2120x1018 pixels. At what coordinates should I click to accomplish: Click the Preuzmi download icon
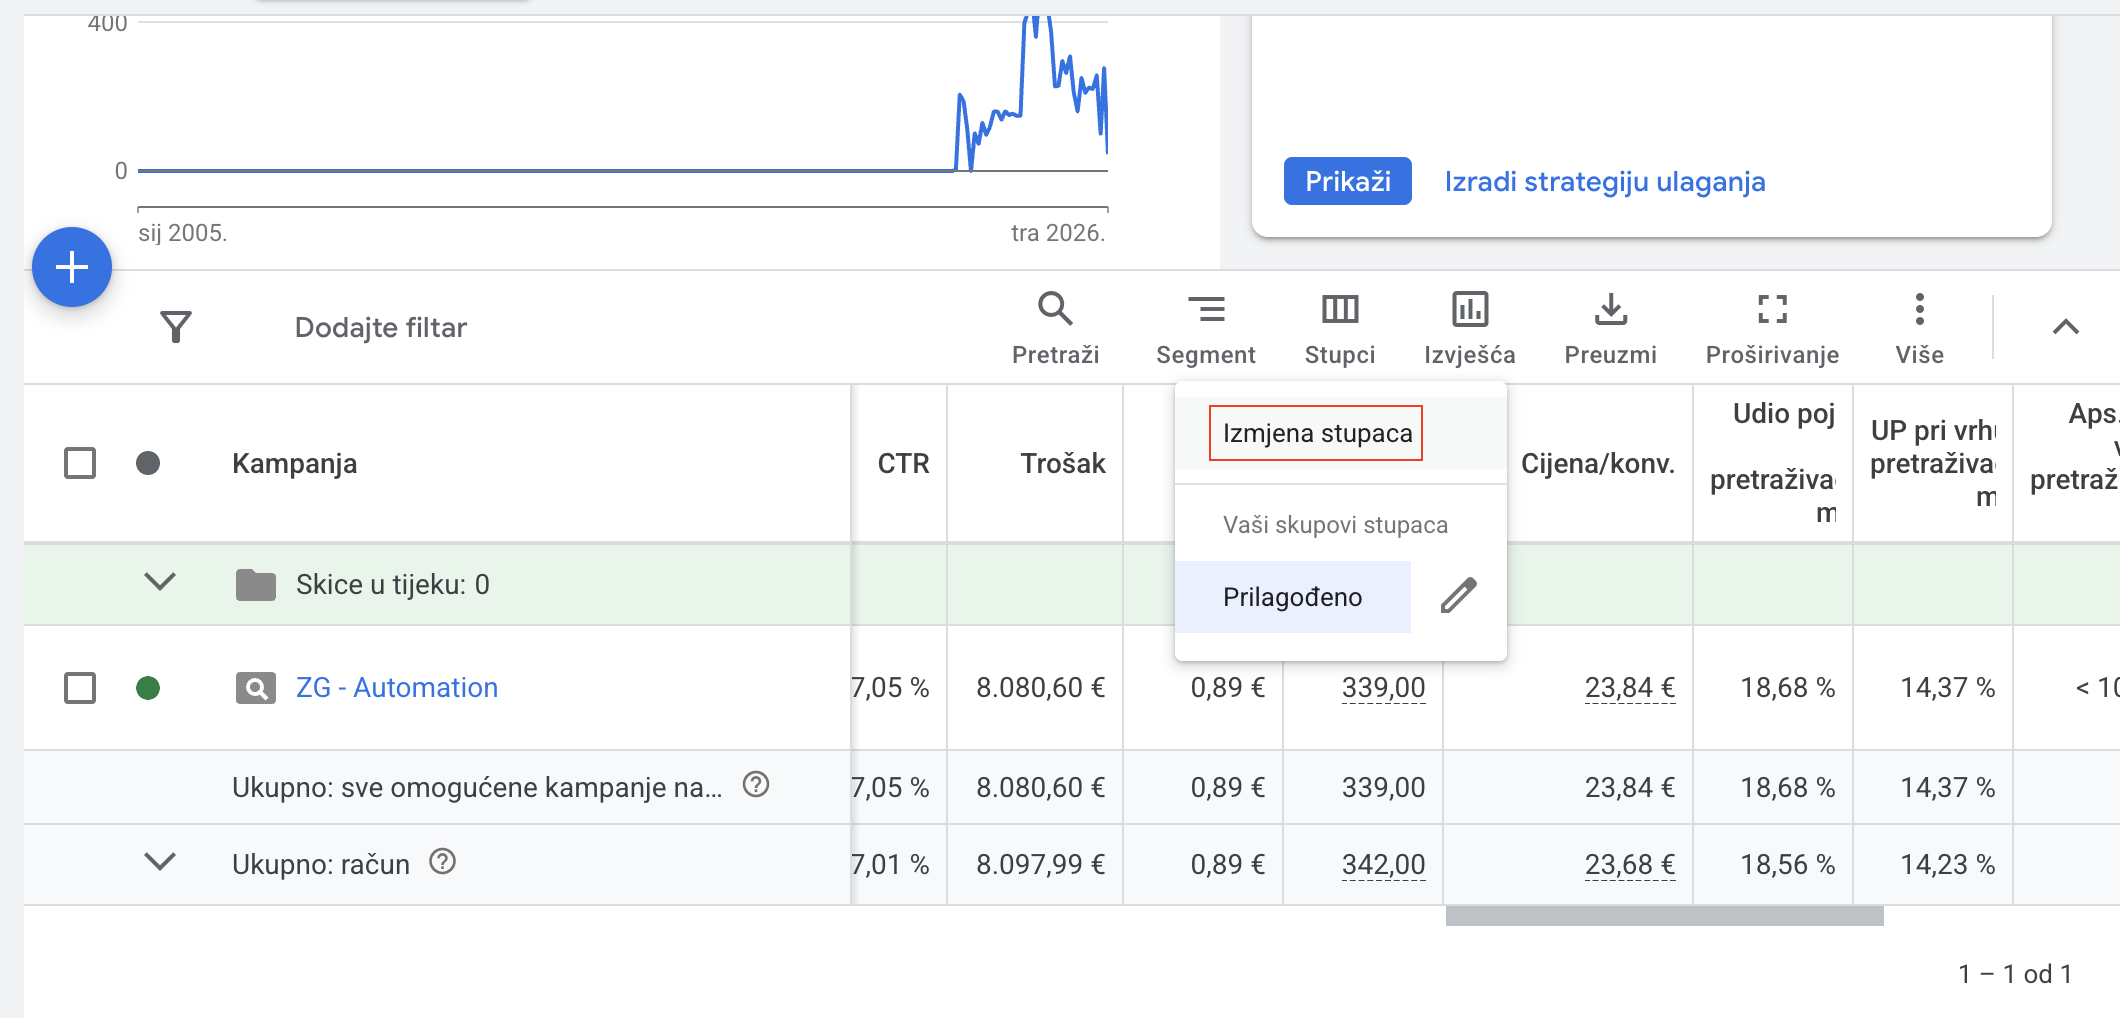pyautogui.click(x=1610, y=310)
